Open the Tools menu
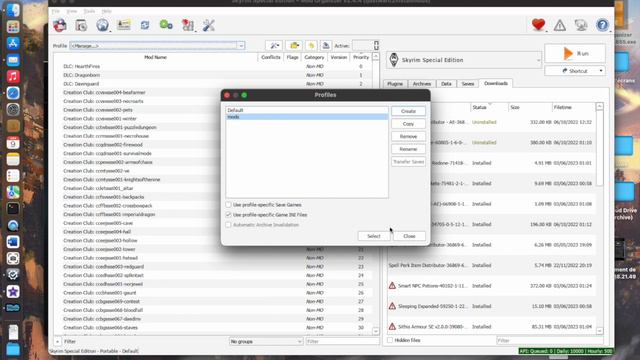Viewport: 640px width, 360px height. point(89,11)
